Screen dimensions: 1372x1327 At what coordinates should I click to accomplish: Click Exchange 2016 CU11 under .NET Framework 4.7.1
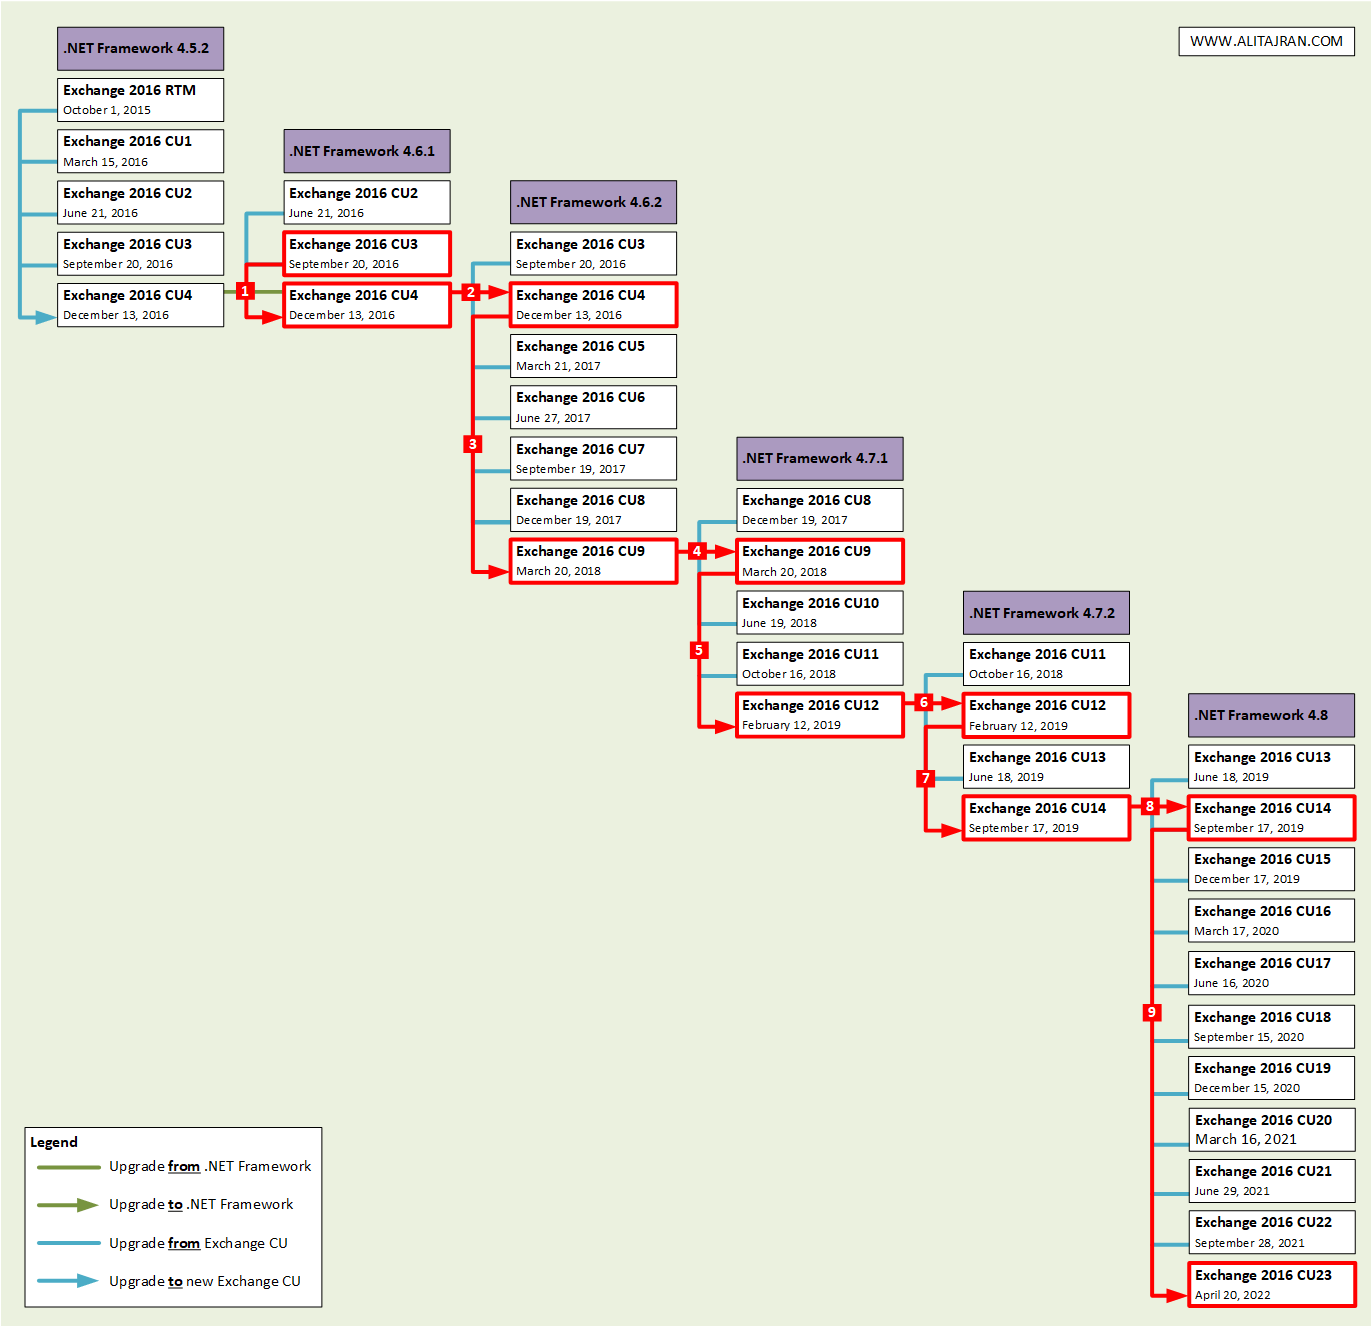(x=820, y=664)
